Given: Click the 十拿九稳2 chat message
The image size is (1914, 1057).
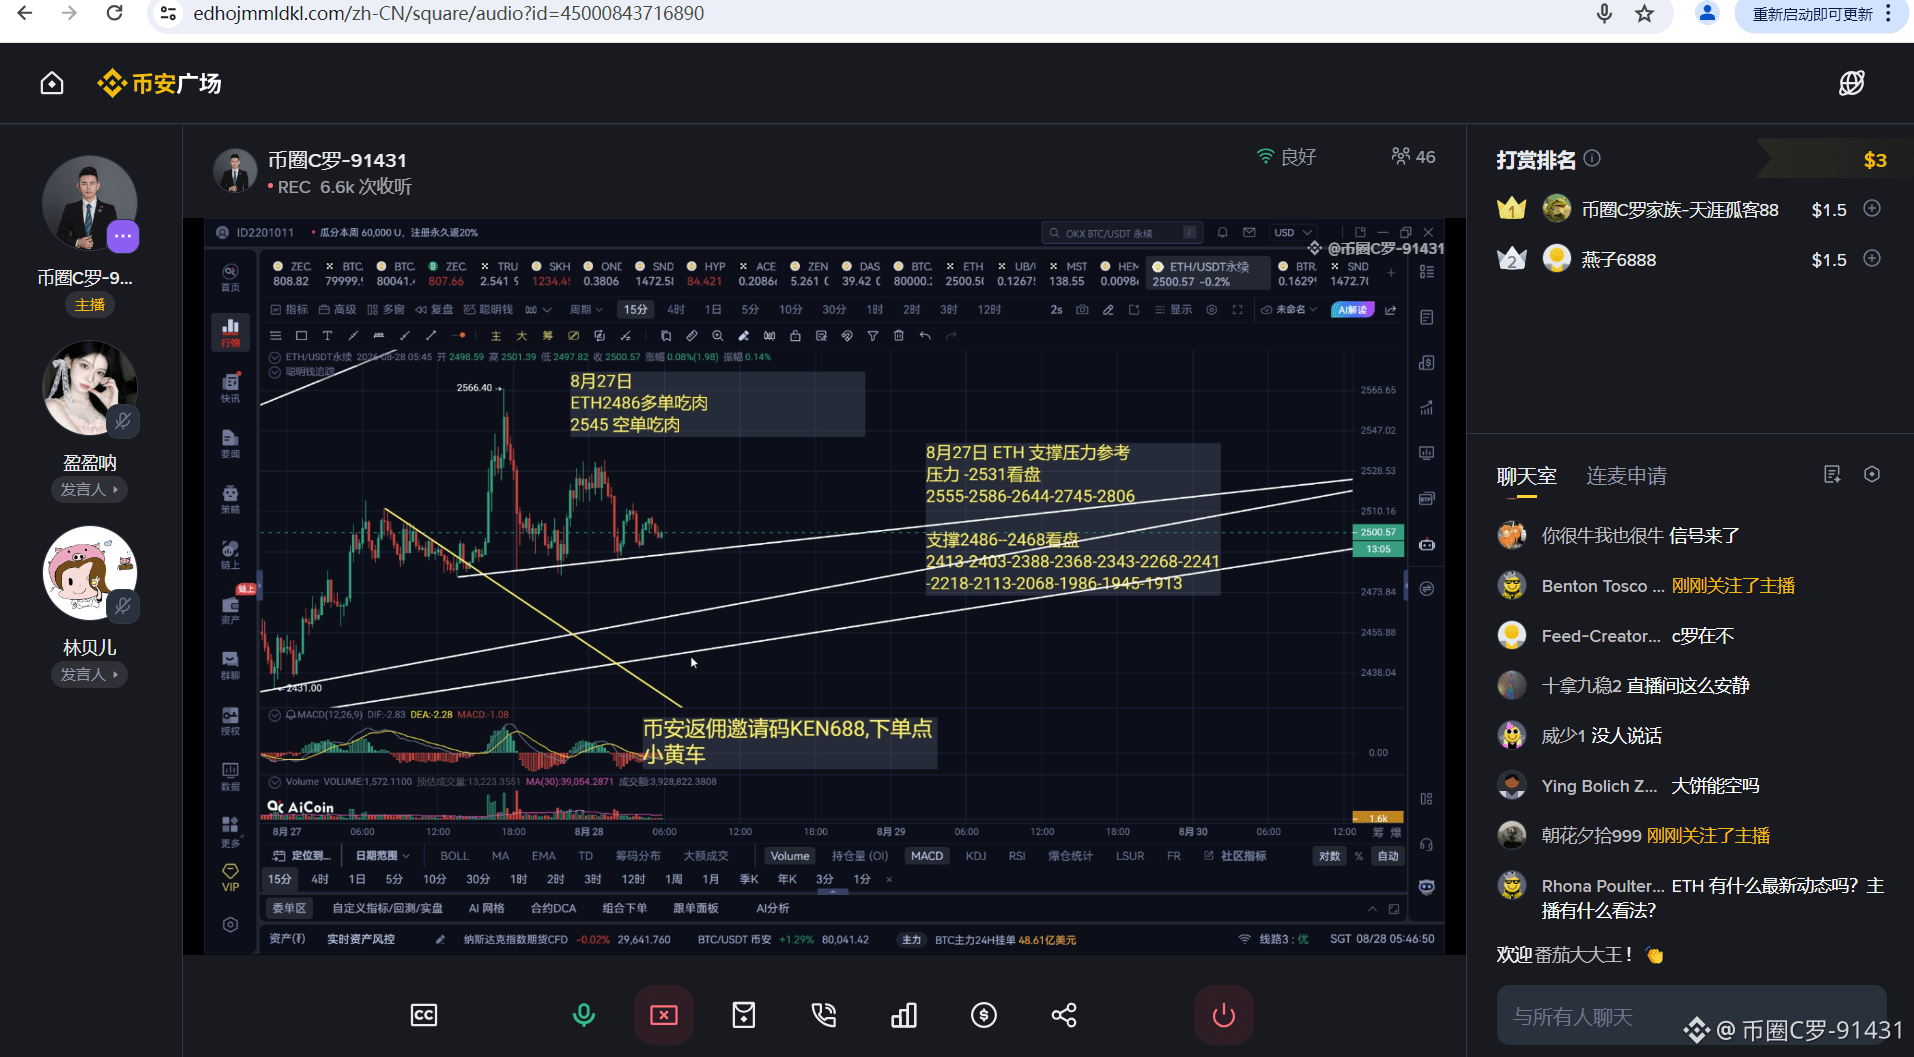Looking at the screenshot, I should (1646, 686).
